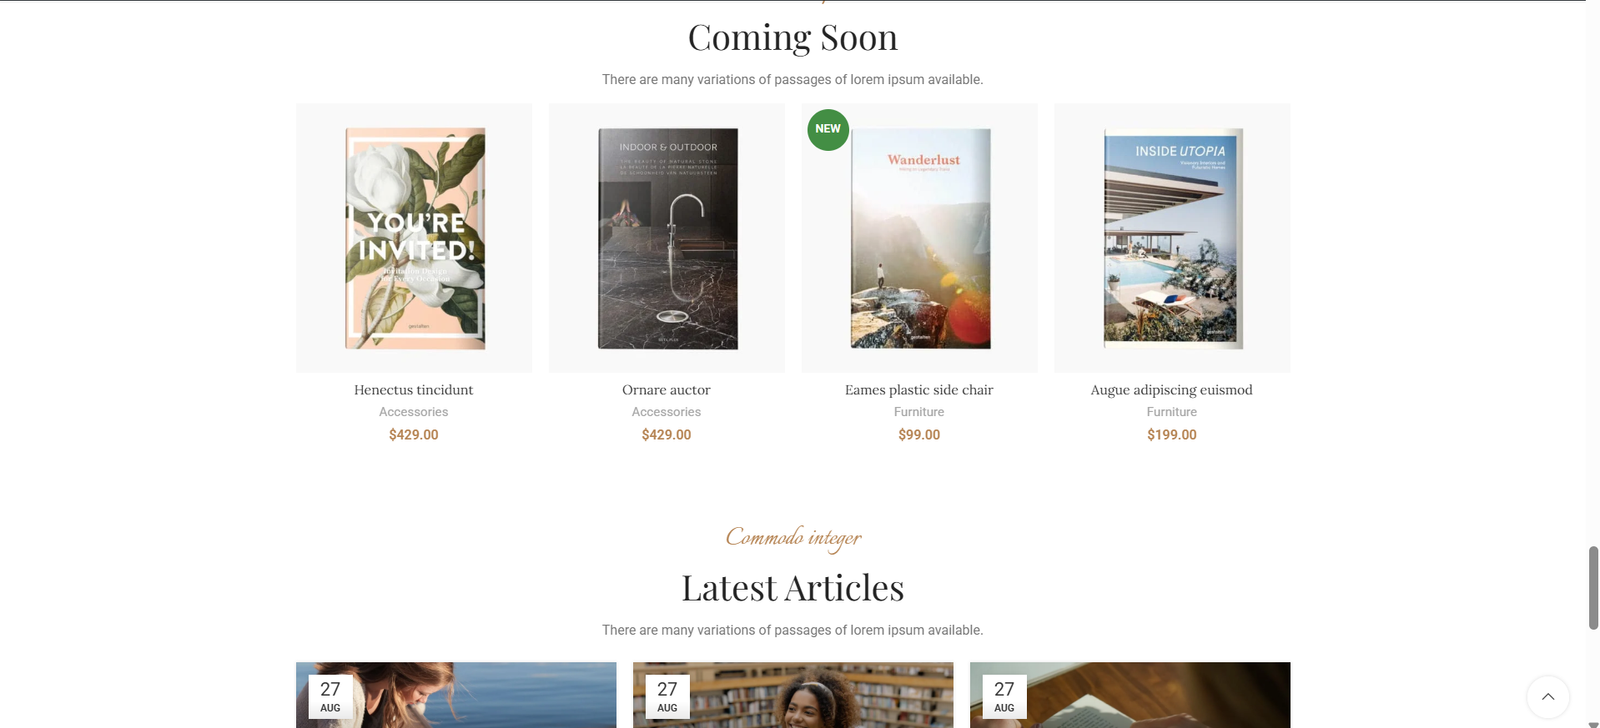Click Furniture category under Eames chair

coord(919,412)
